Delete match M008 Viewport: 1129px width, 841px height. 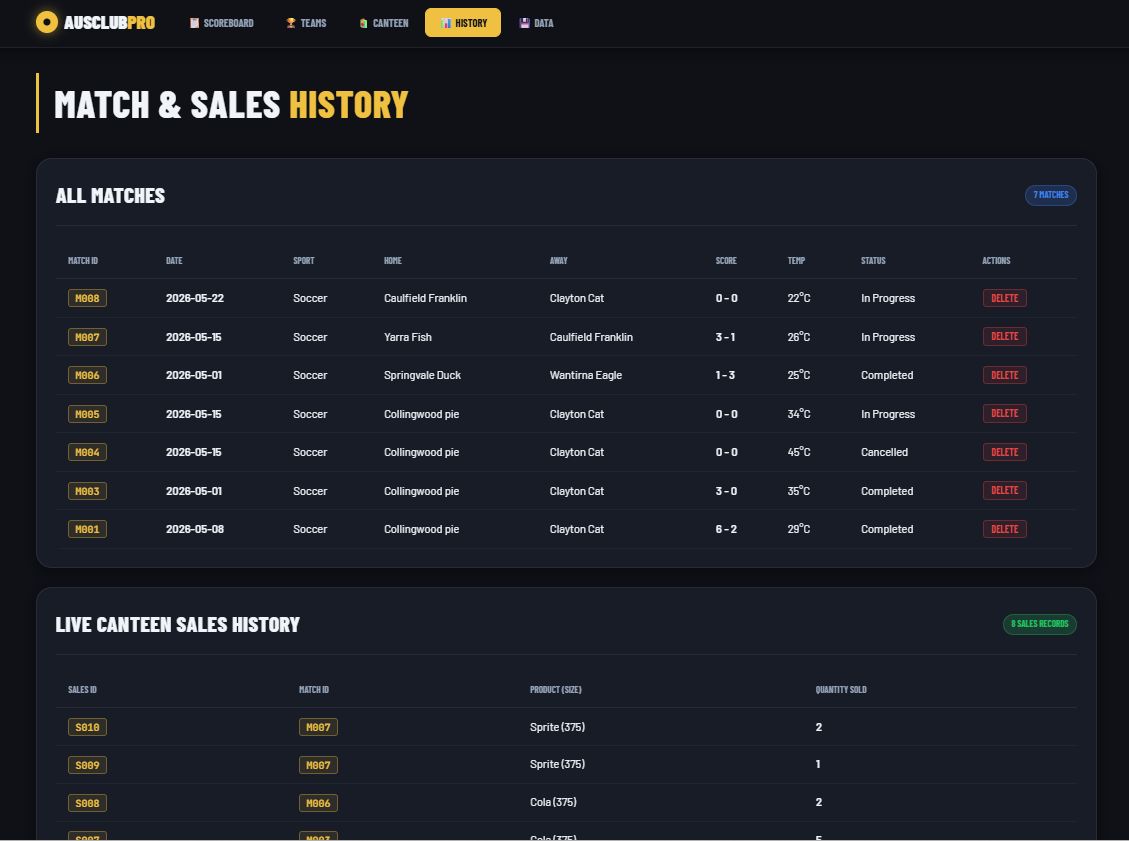pos(1004,298)
